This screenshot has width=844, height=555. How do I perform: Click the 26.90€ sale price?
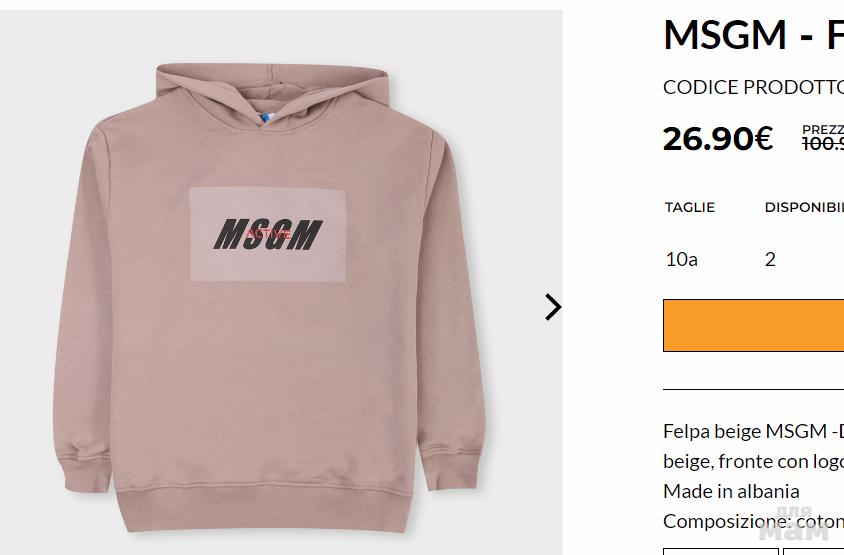(718, 139)
